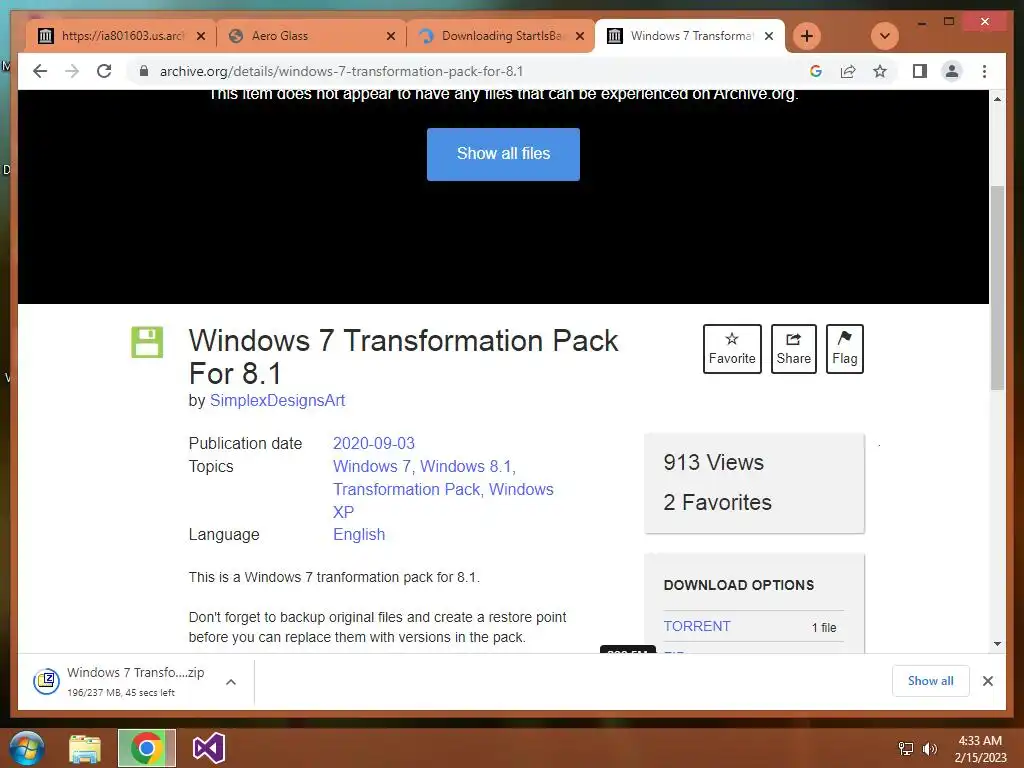The width and height of the screenshot is (1024, 768).
Task: Click the share page icon in address bar
Action: (848, 71)
